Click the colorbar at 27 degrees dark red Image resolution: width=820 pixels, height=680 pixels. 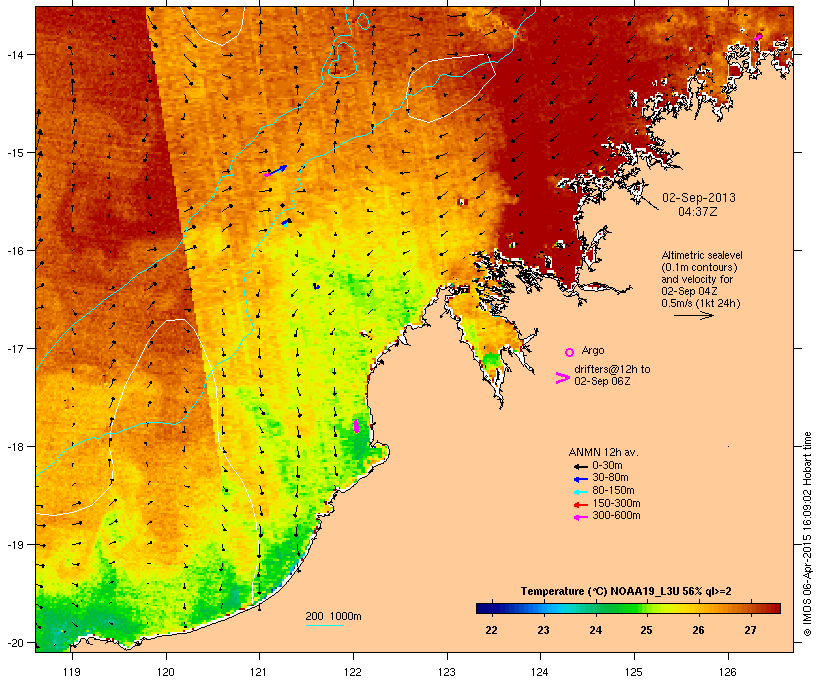pos(750,608)
